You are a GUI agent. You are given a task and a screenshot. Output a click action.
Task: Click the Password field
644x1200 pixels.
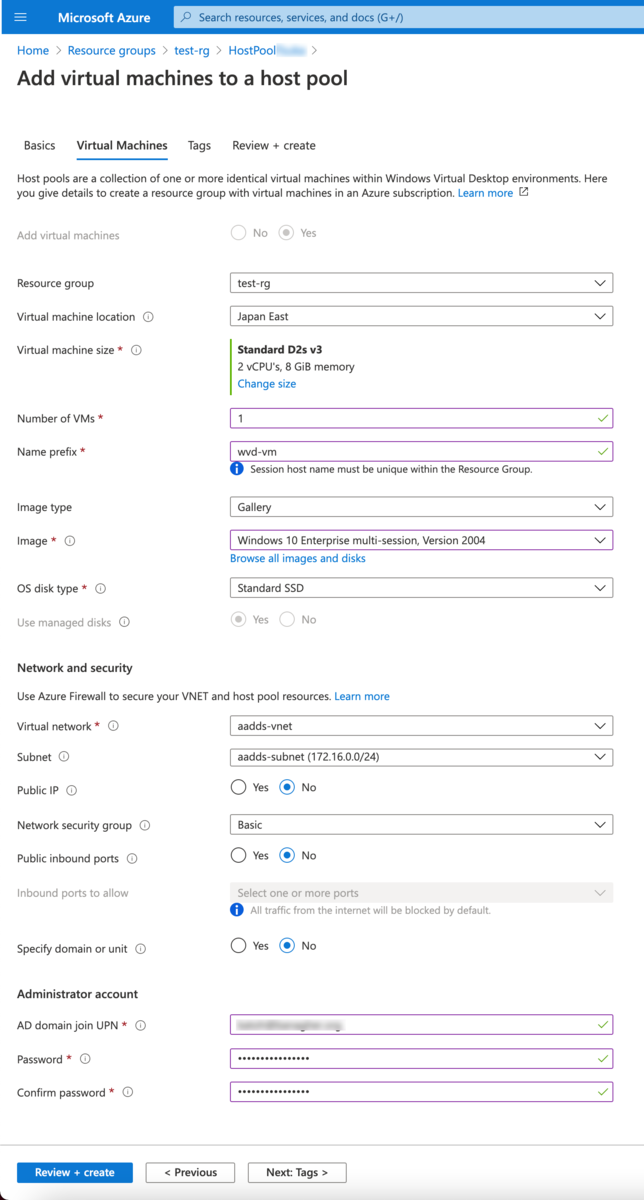coord(421,1059)
